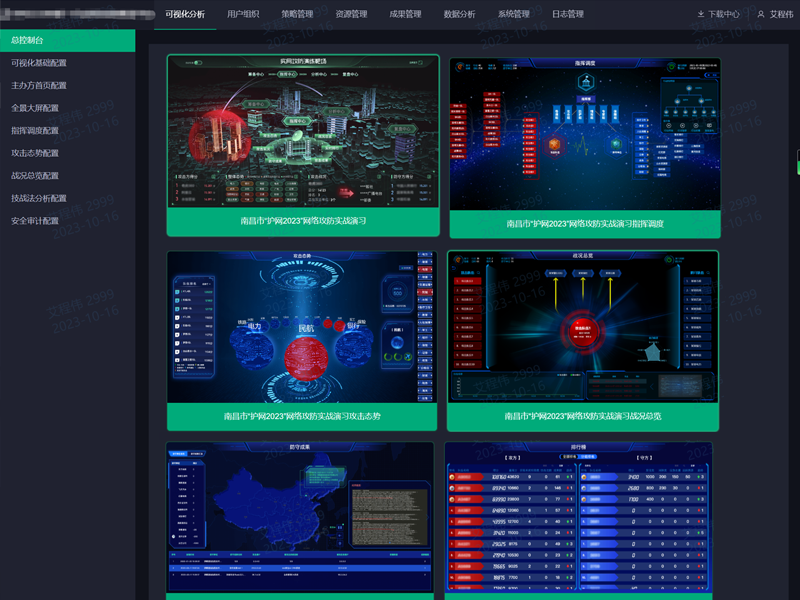Select the 攻击态势 dashboard thumbnail

click(302, 327)
